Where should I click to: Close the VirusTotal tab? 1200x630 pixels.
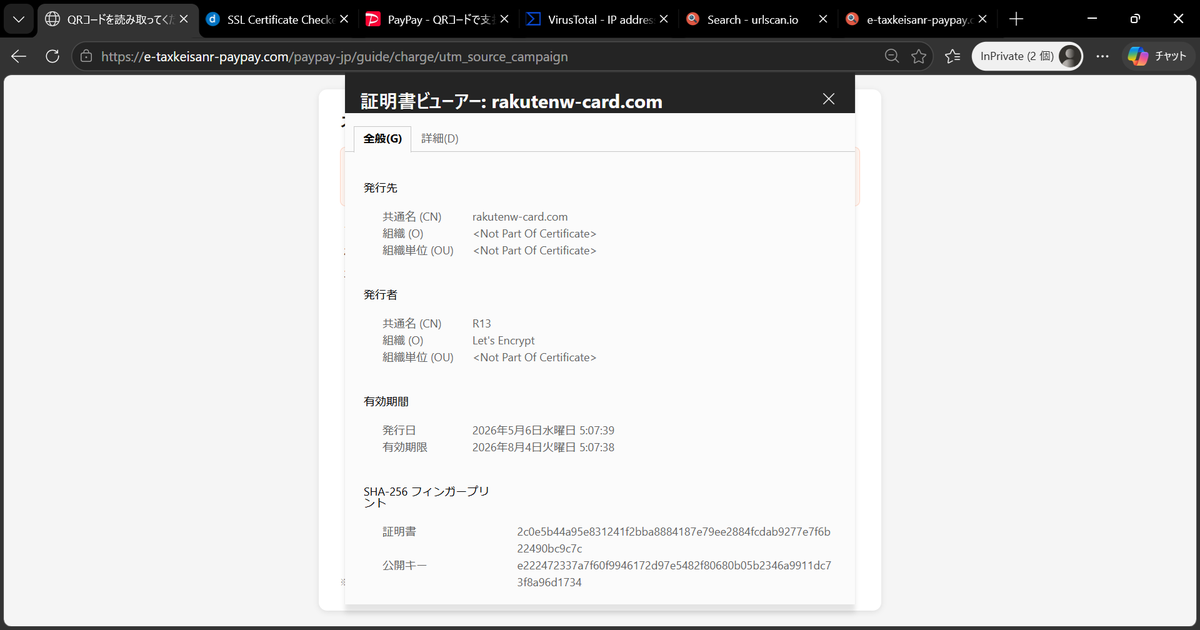(663, 19)
